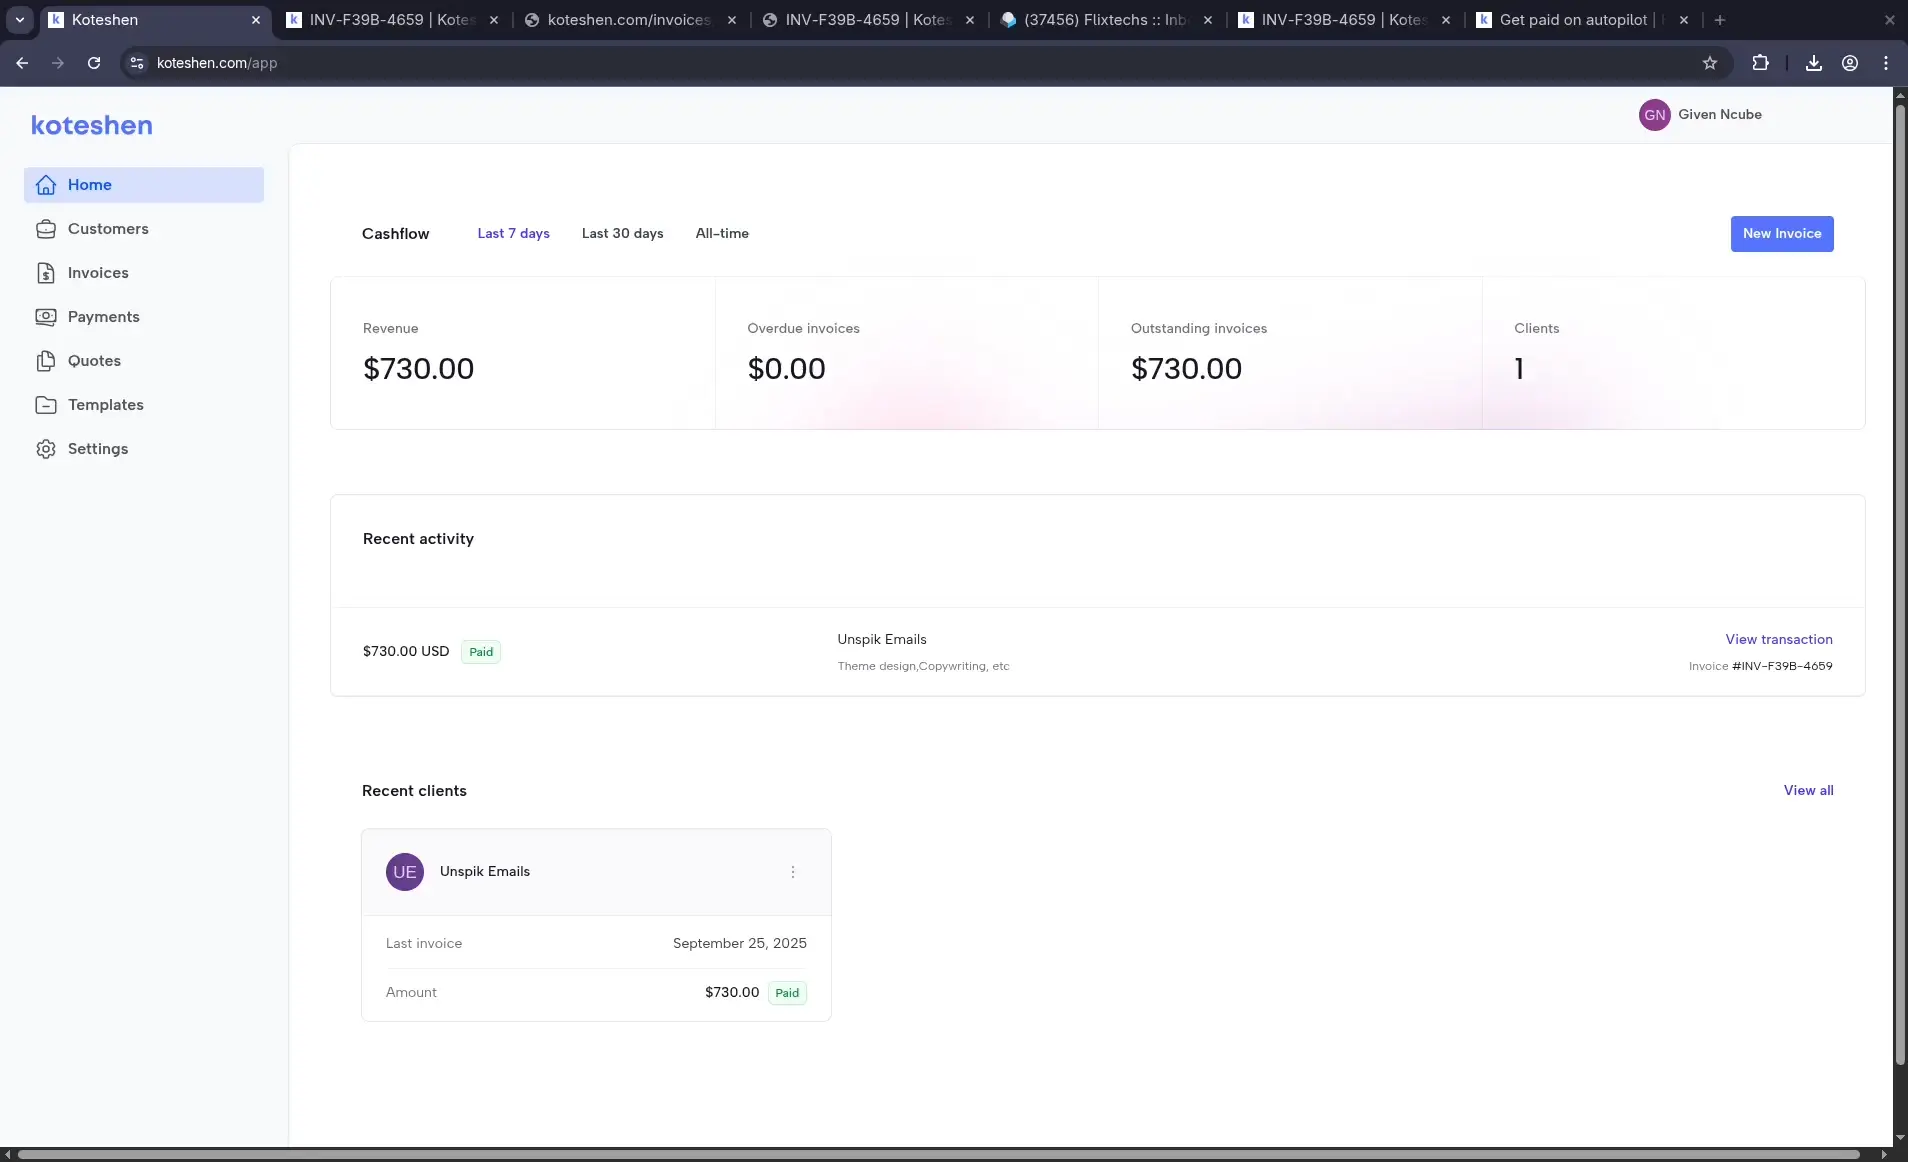Click the Home house icon
1908x1162 pixels.
point(46,185)
